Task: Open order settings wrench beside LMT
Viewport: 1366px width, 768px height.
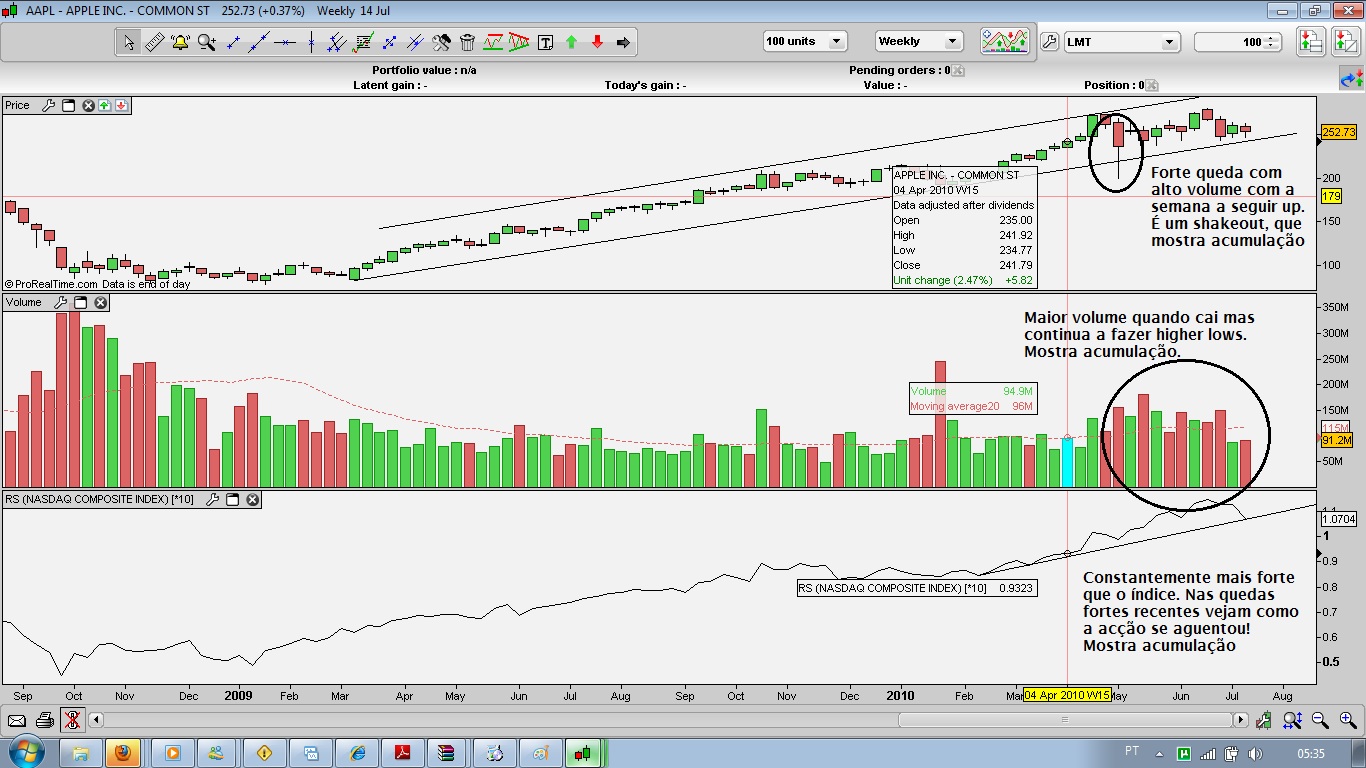Action: tap(1049, 42)
